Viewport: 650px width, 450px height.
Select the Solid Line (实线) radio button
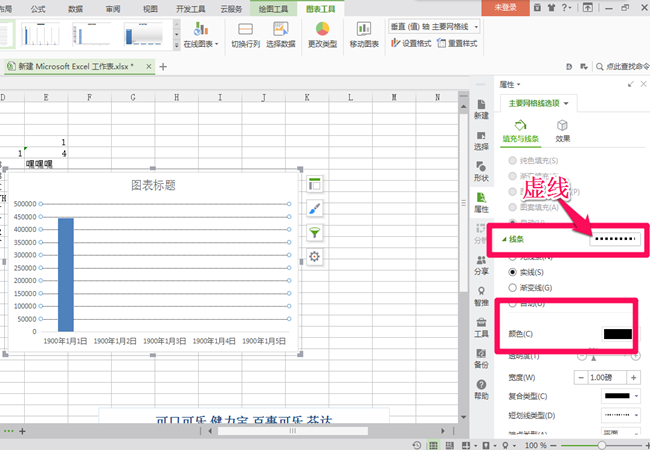pyautogui.click(x=512, y=272)
